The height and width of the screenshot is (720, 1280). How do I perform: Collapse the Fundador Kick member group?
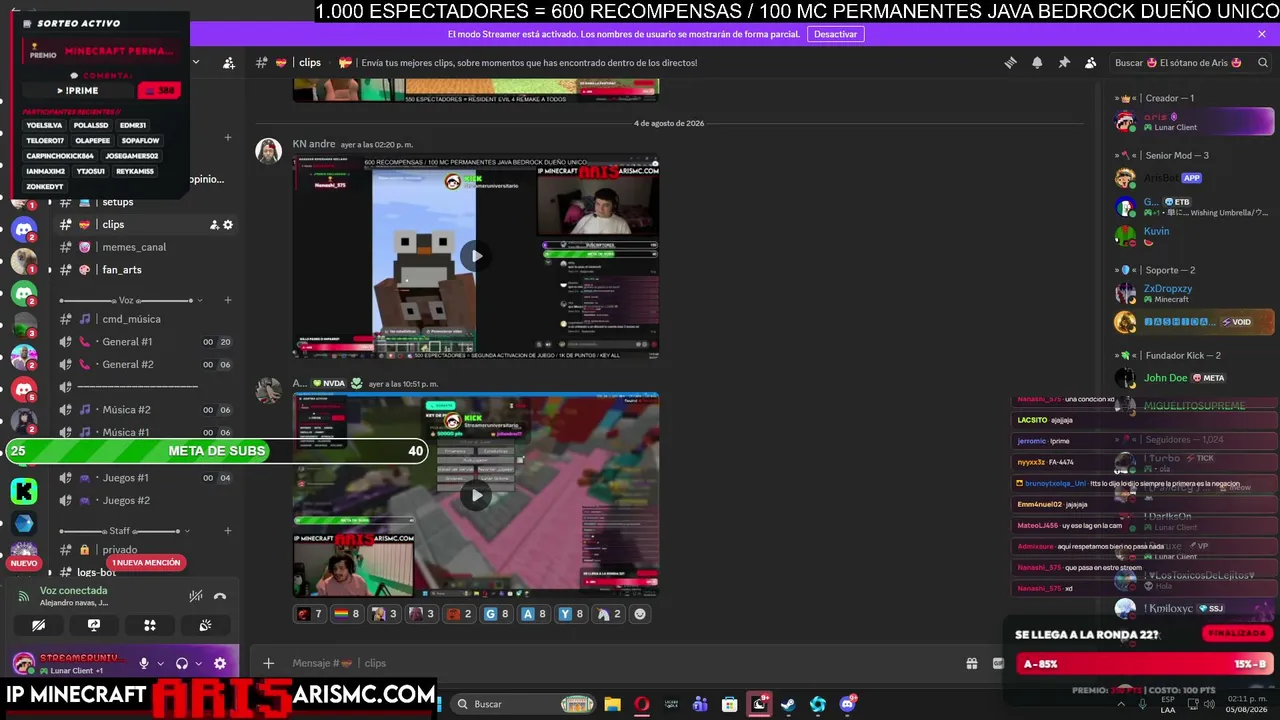click(x=1169, y=355)
